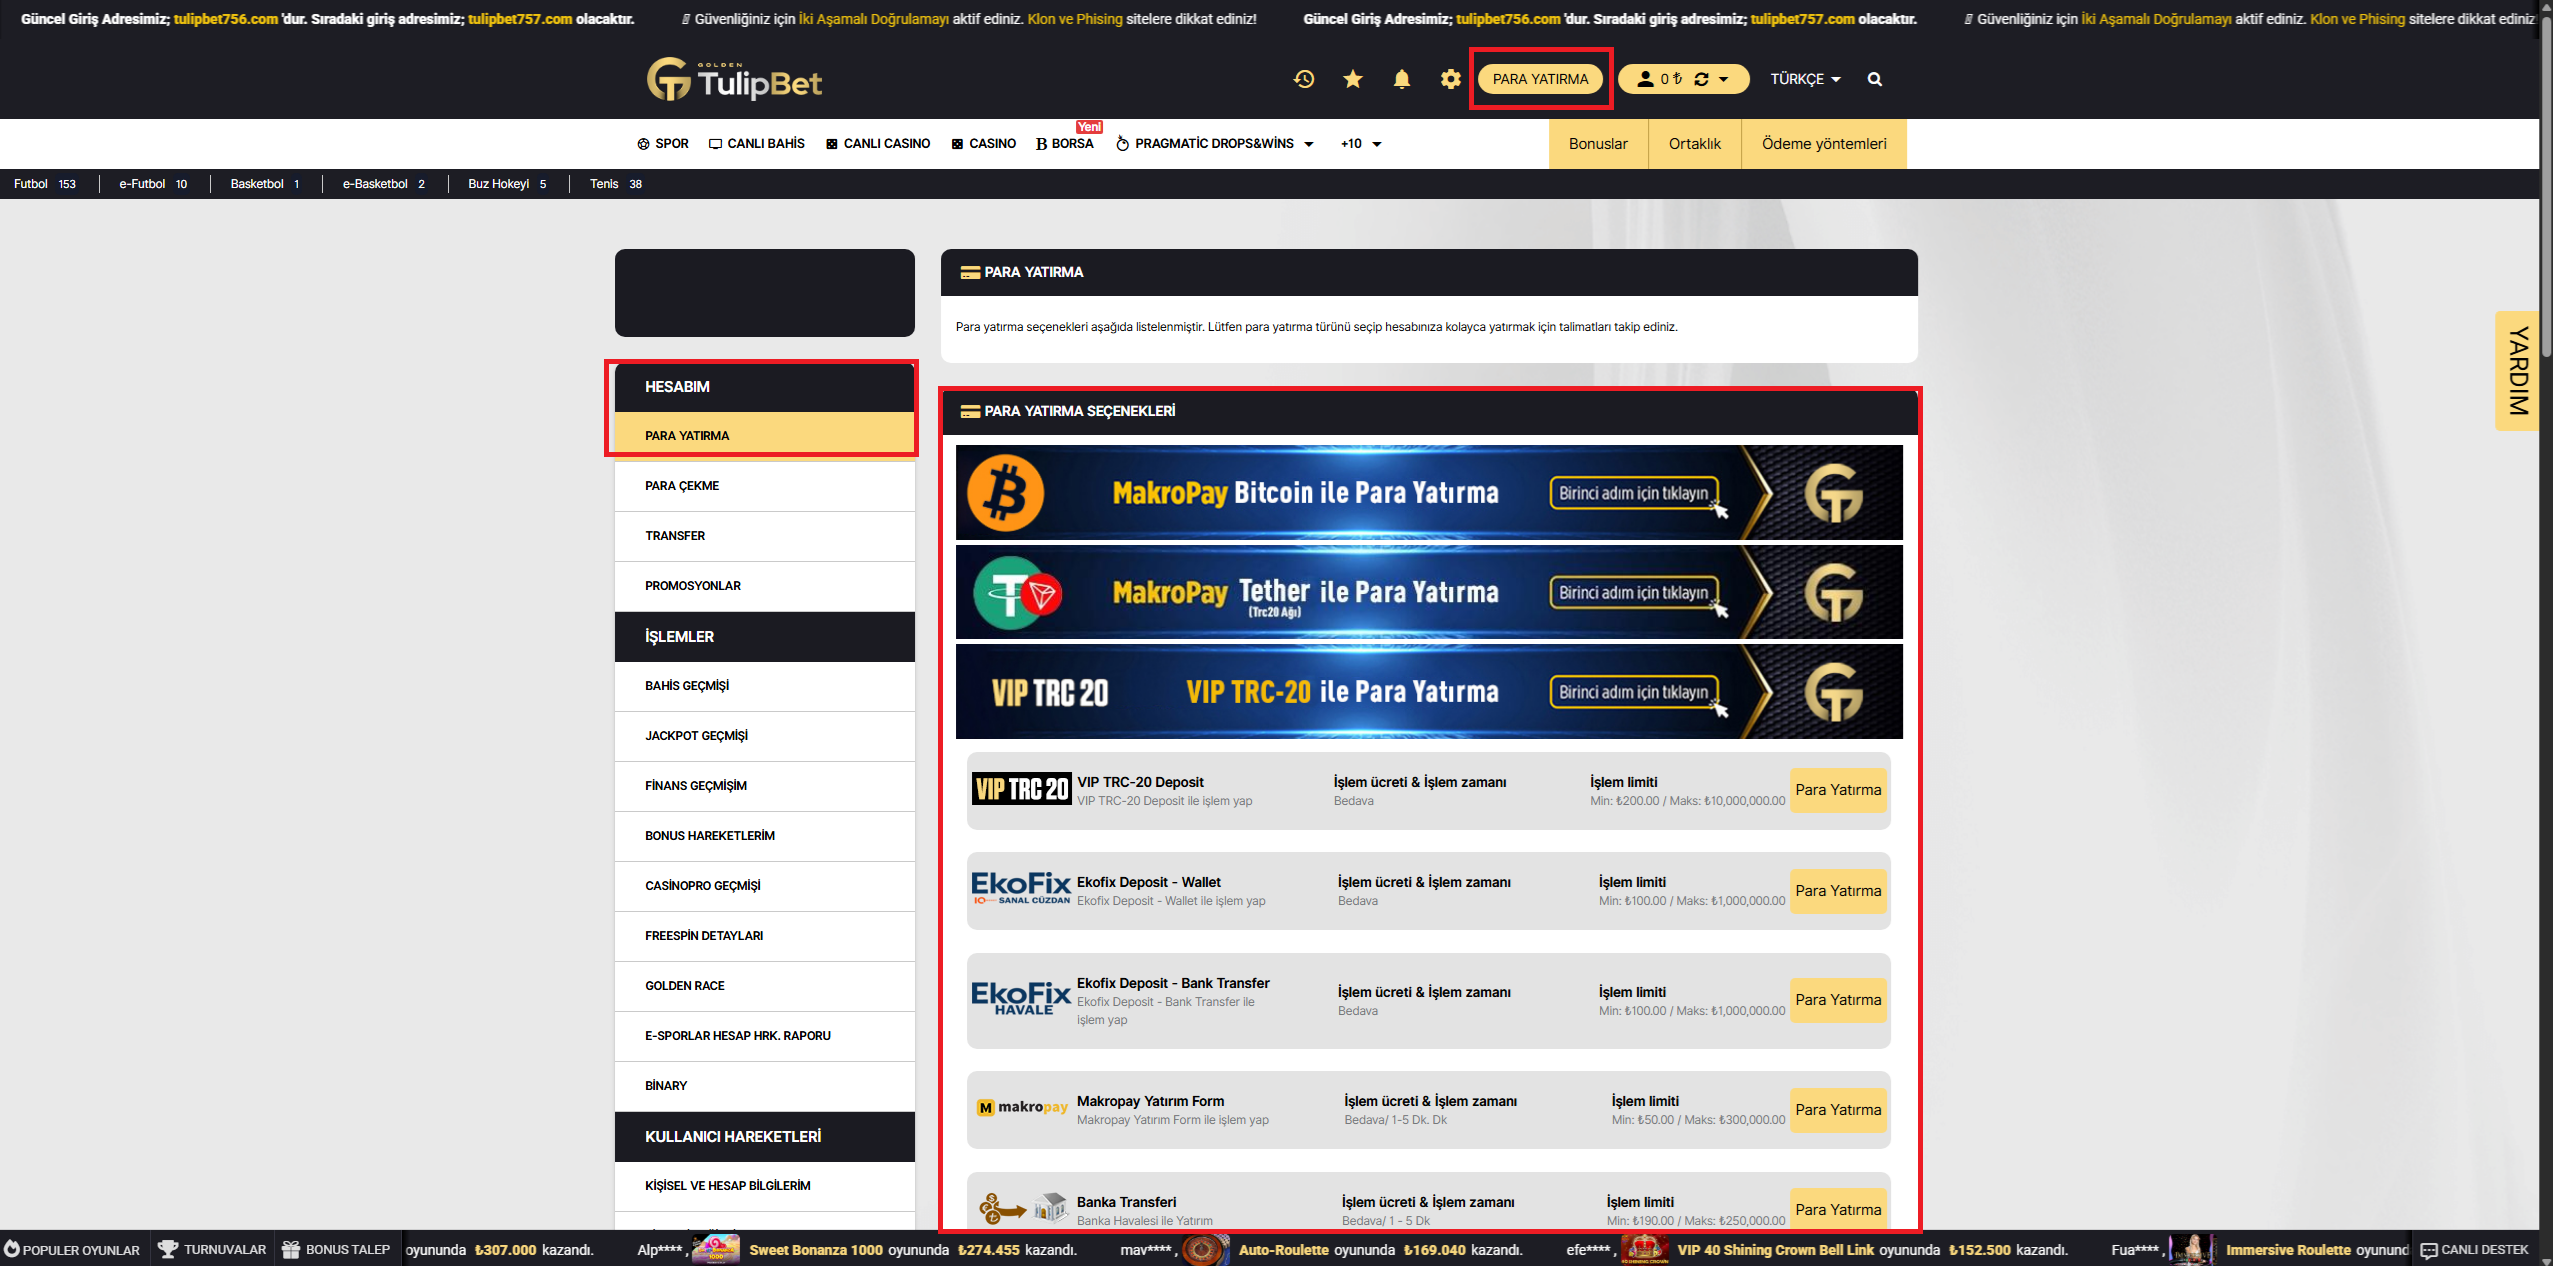Viewport: 2553px width, 1266px height.
Task: Click the EkoFix Sanal Cüzdan logo
Action: click(x=1021, y=888)
